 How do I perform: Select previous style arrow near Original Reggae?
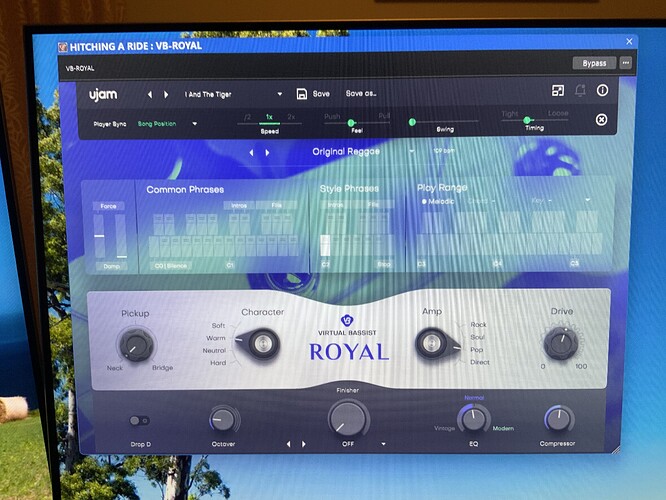pyautogui.click(x=251, y=153)
